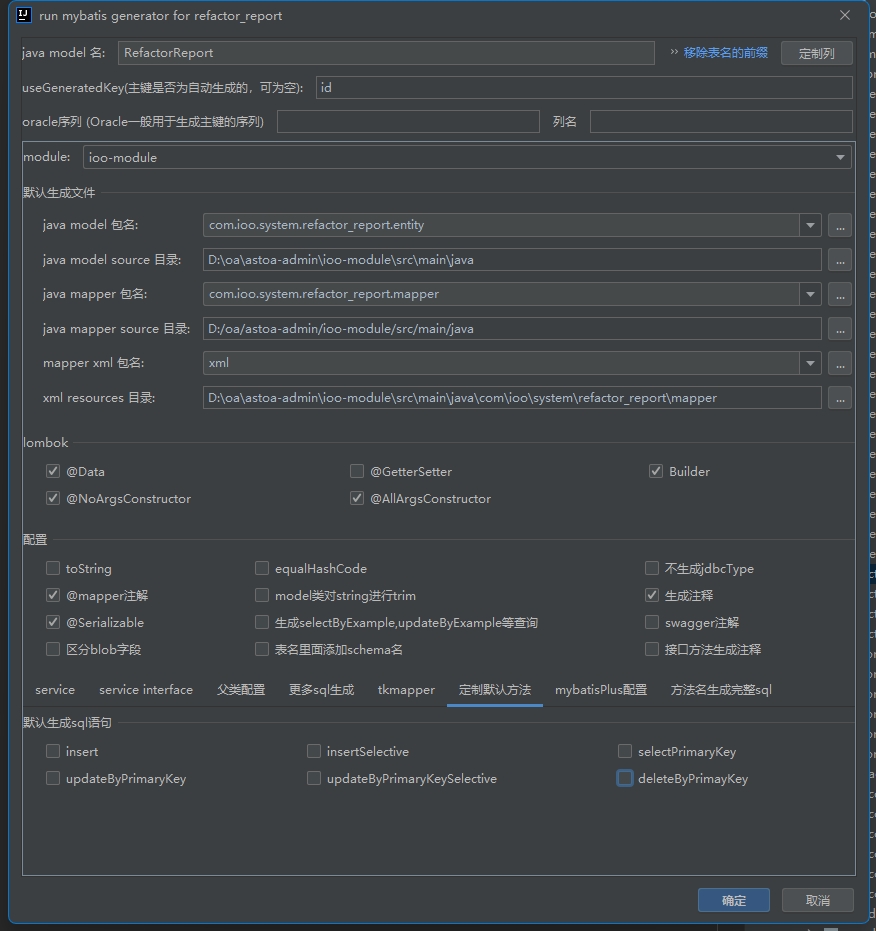Click browse button for java model source directory
The height and width of the screenshot is (931, 876).
click(x=840, y=260)
